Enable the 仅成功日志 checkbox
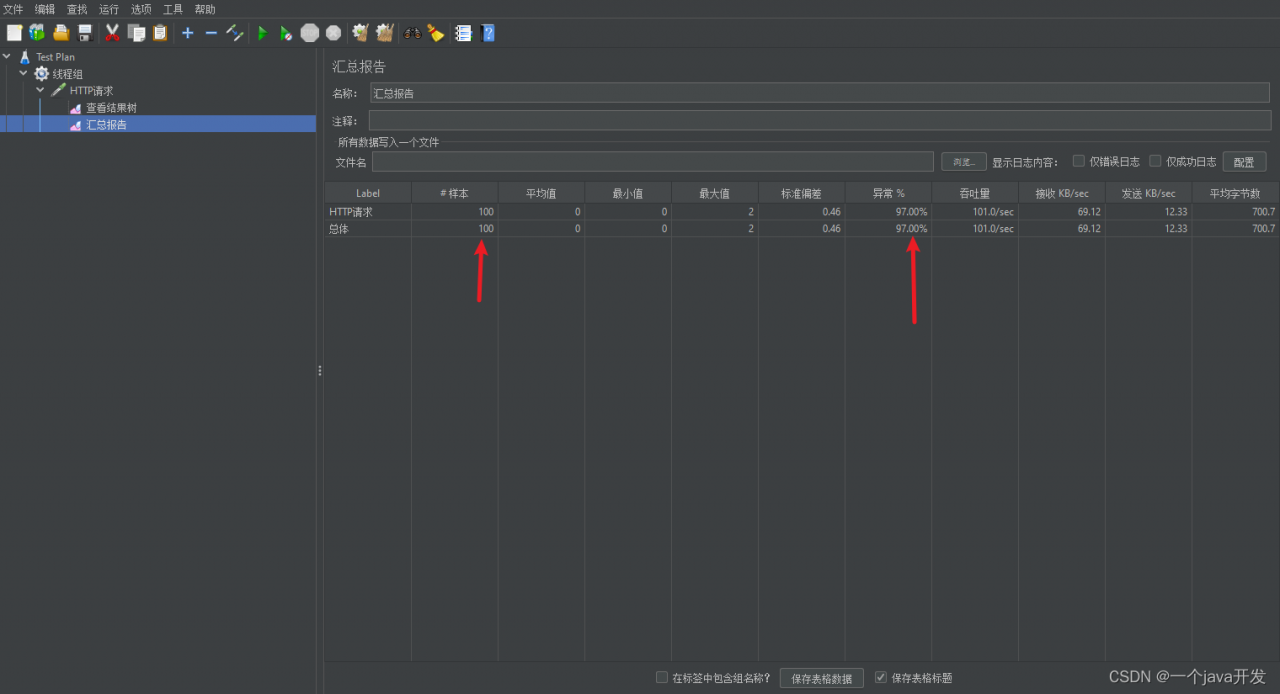Screen dimensions: 1280x694 click(x=1155, y=161)
